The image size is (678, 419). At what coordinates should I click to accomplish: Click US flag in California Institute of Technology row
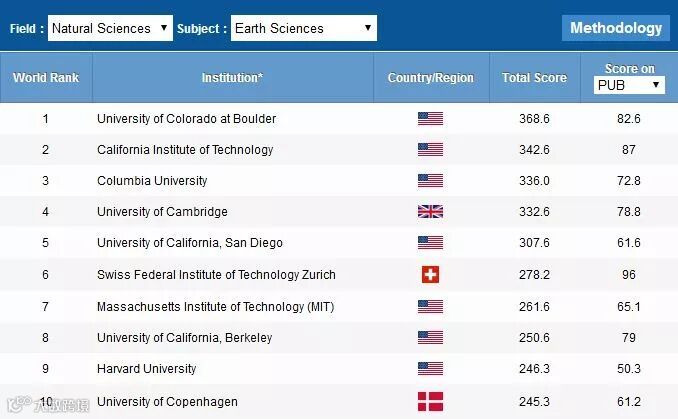430,150
